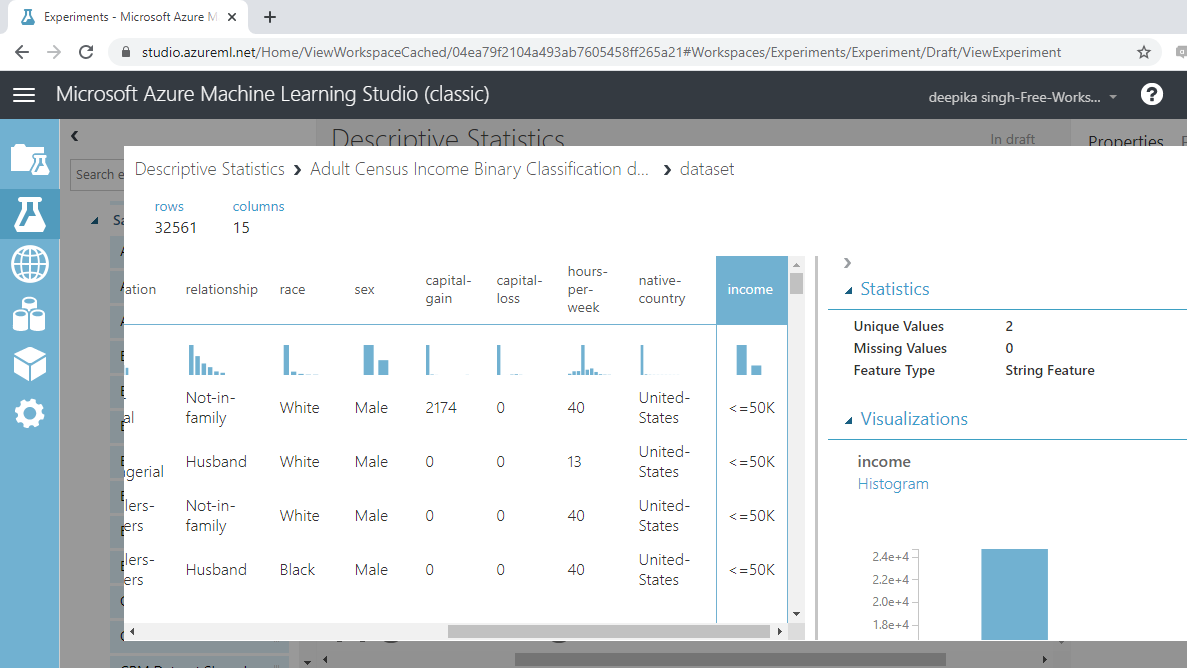
Task: Select the income column header
Action: tap(750, 289)
